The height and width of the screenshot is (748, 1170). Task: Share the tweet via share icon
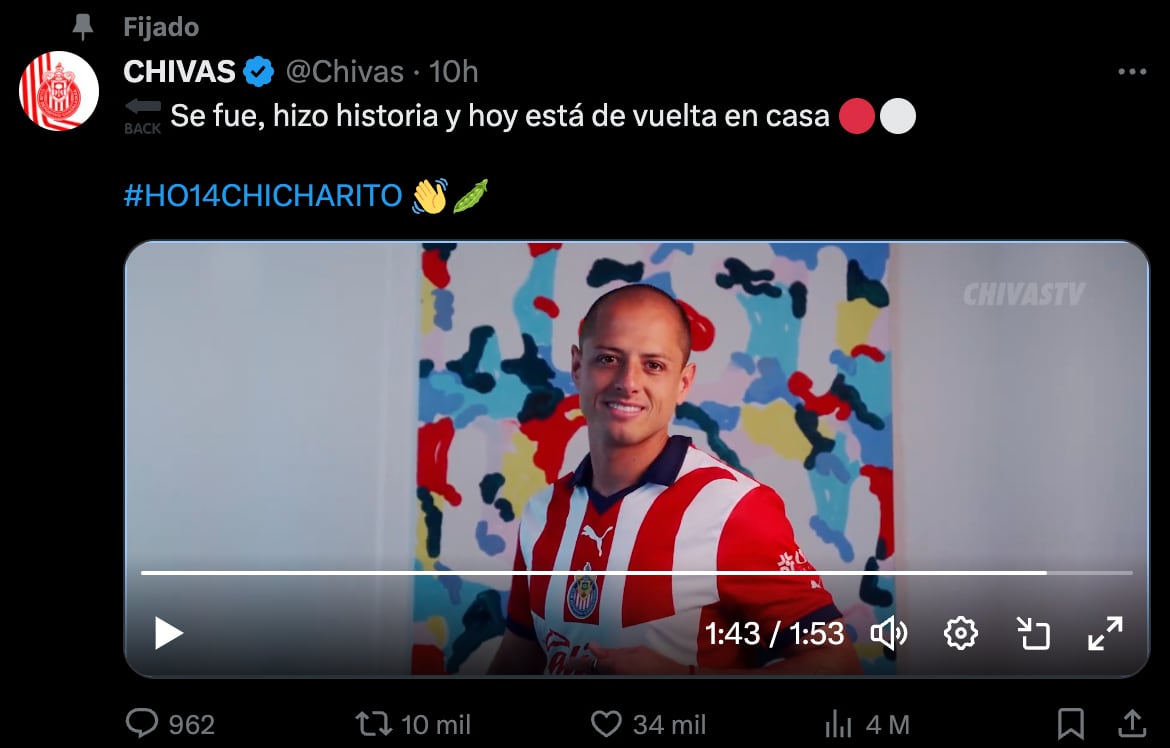(x=1132, y=723)
